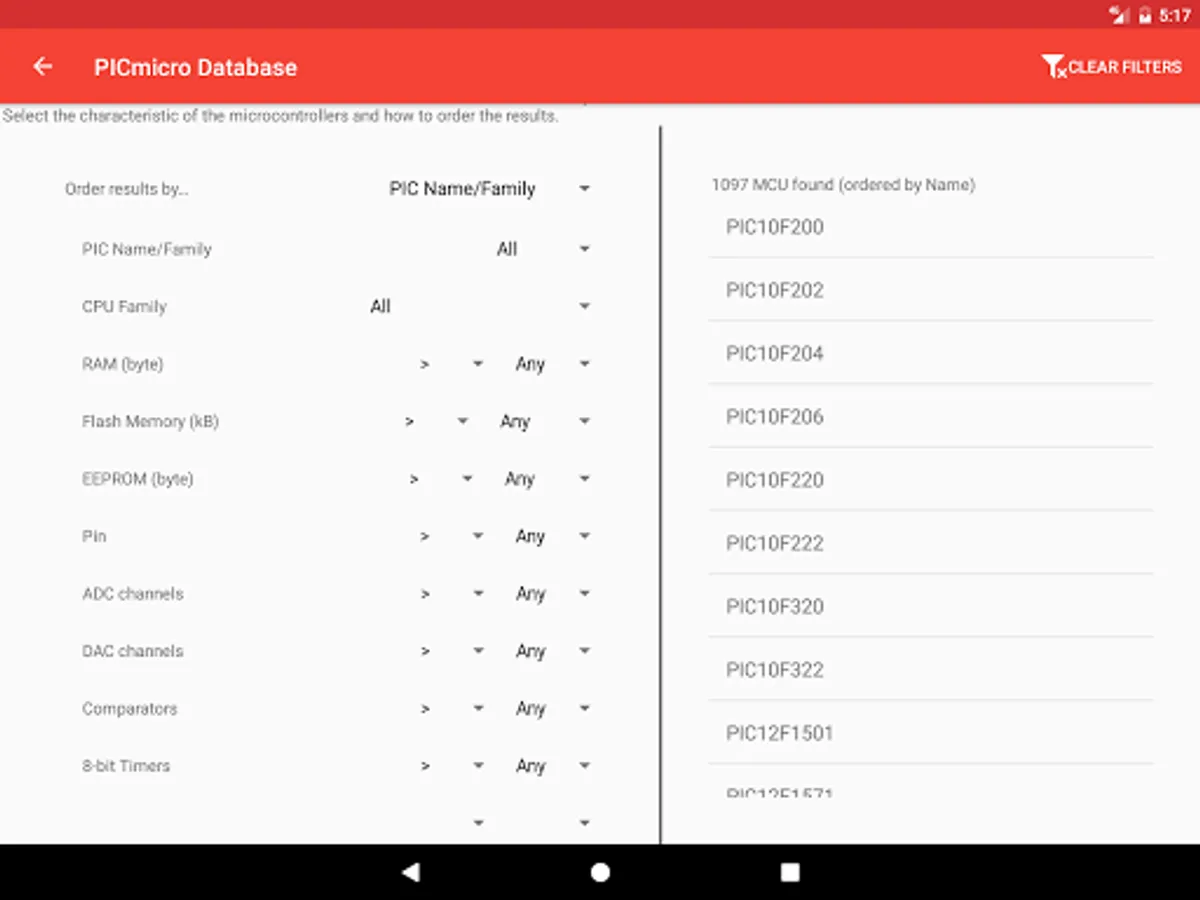
Task: Tap the 8-bit Timers filter label
Action: coord(126,766)
